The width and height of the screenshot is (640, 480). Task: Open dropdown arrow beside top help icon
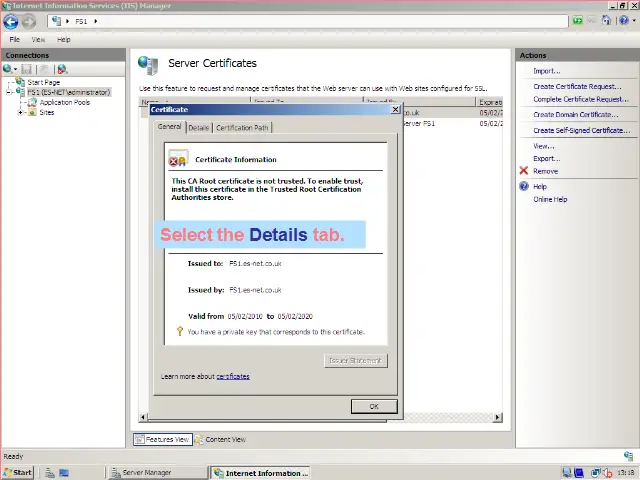(634, 20)
